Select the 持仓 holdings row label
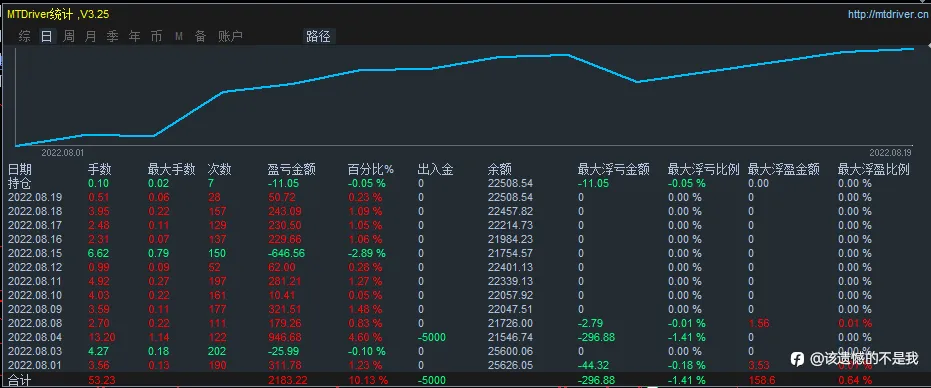 pyautogui.click(x=20, y=184)
